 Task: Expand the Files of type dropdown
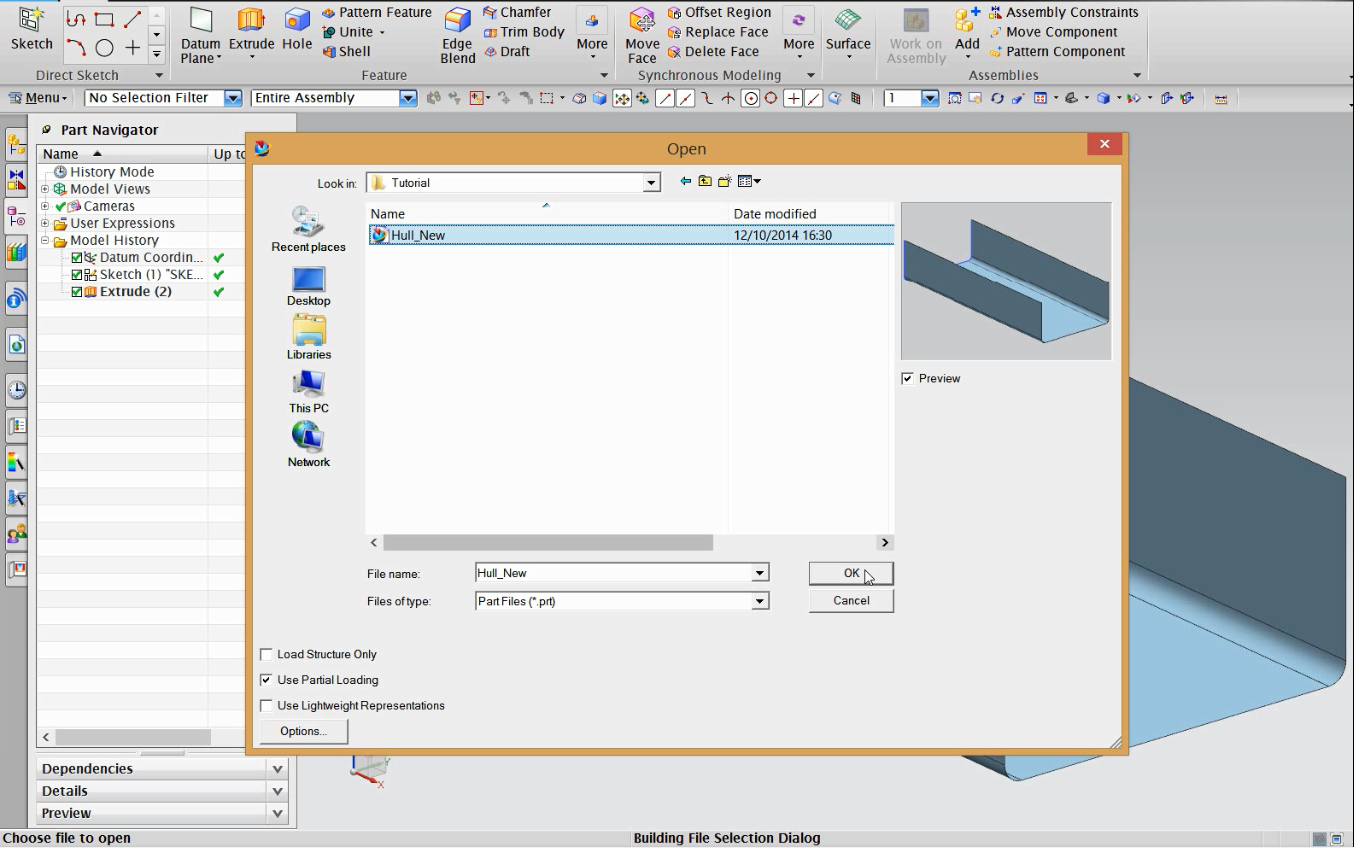(760, 601)
